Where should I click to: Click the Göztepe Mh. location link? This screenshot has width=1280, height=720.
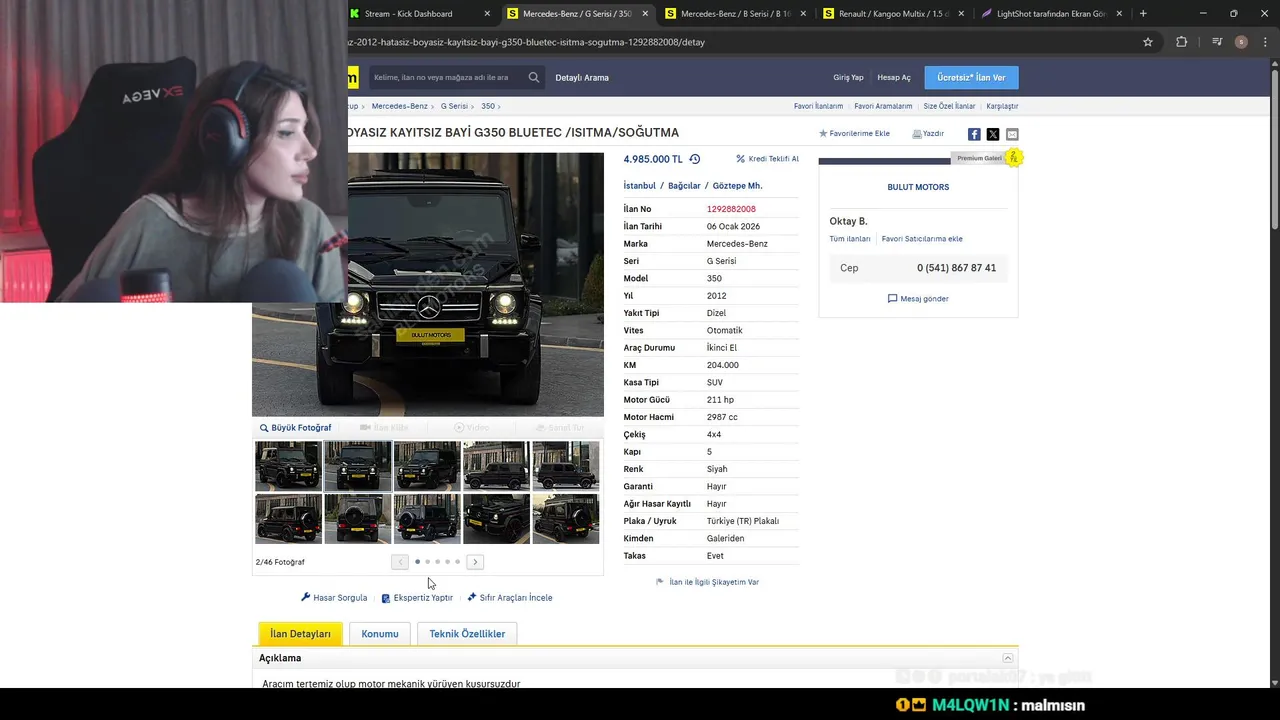coord(737,186)
